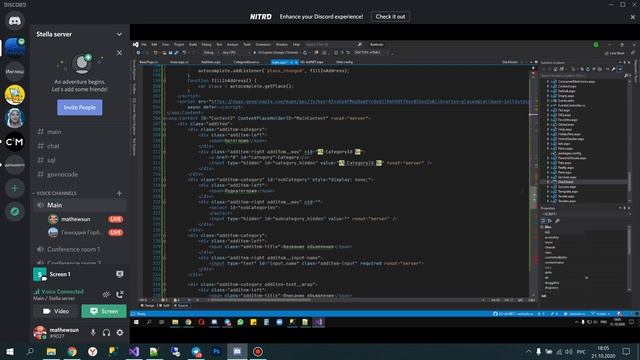The image size is (640, 360).
Task: Click mathewsun avatar in the user panel
Action: click(x=40, y=333)
